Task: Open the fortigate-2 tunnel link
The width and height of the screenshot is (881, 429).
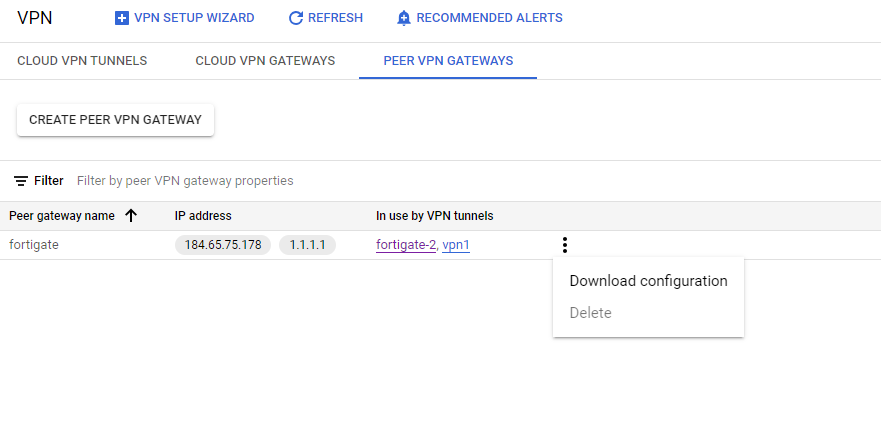Action: [x=406, y=245]
